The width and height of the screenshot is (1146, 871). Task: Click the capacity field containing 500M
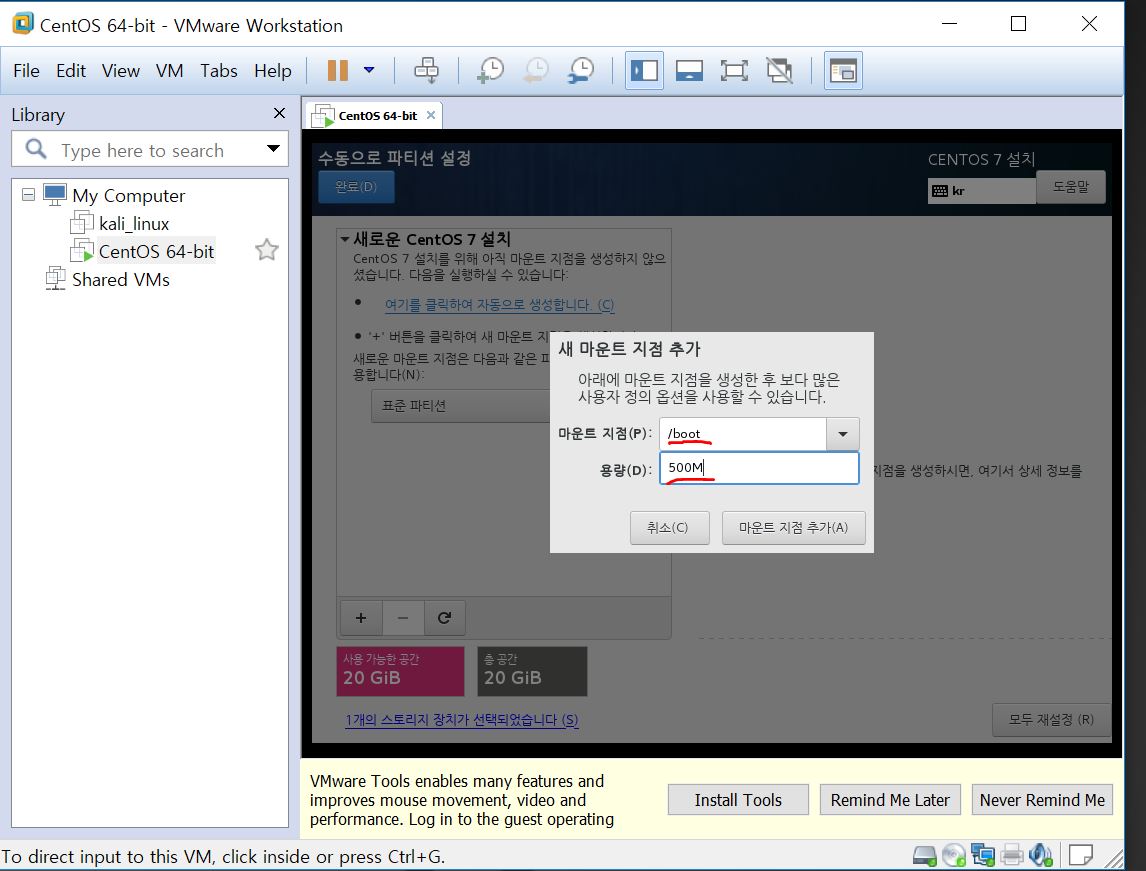point(759,468)
